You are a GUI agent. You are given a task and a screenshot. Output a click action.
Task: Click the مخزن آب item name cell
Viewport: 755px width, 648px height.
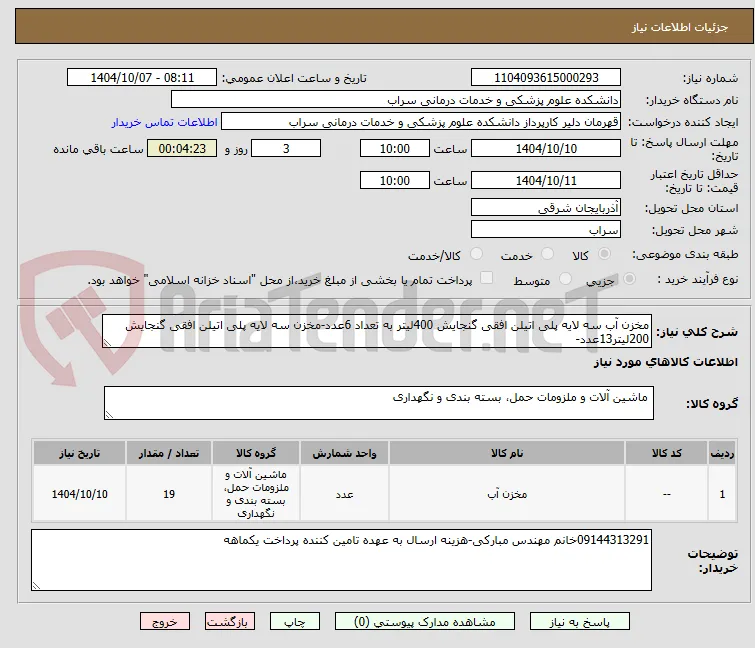pos(507,494)
